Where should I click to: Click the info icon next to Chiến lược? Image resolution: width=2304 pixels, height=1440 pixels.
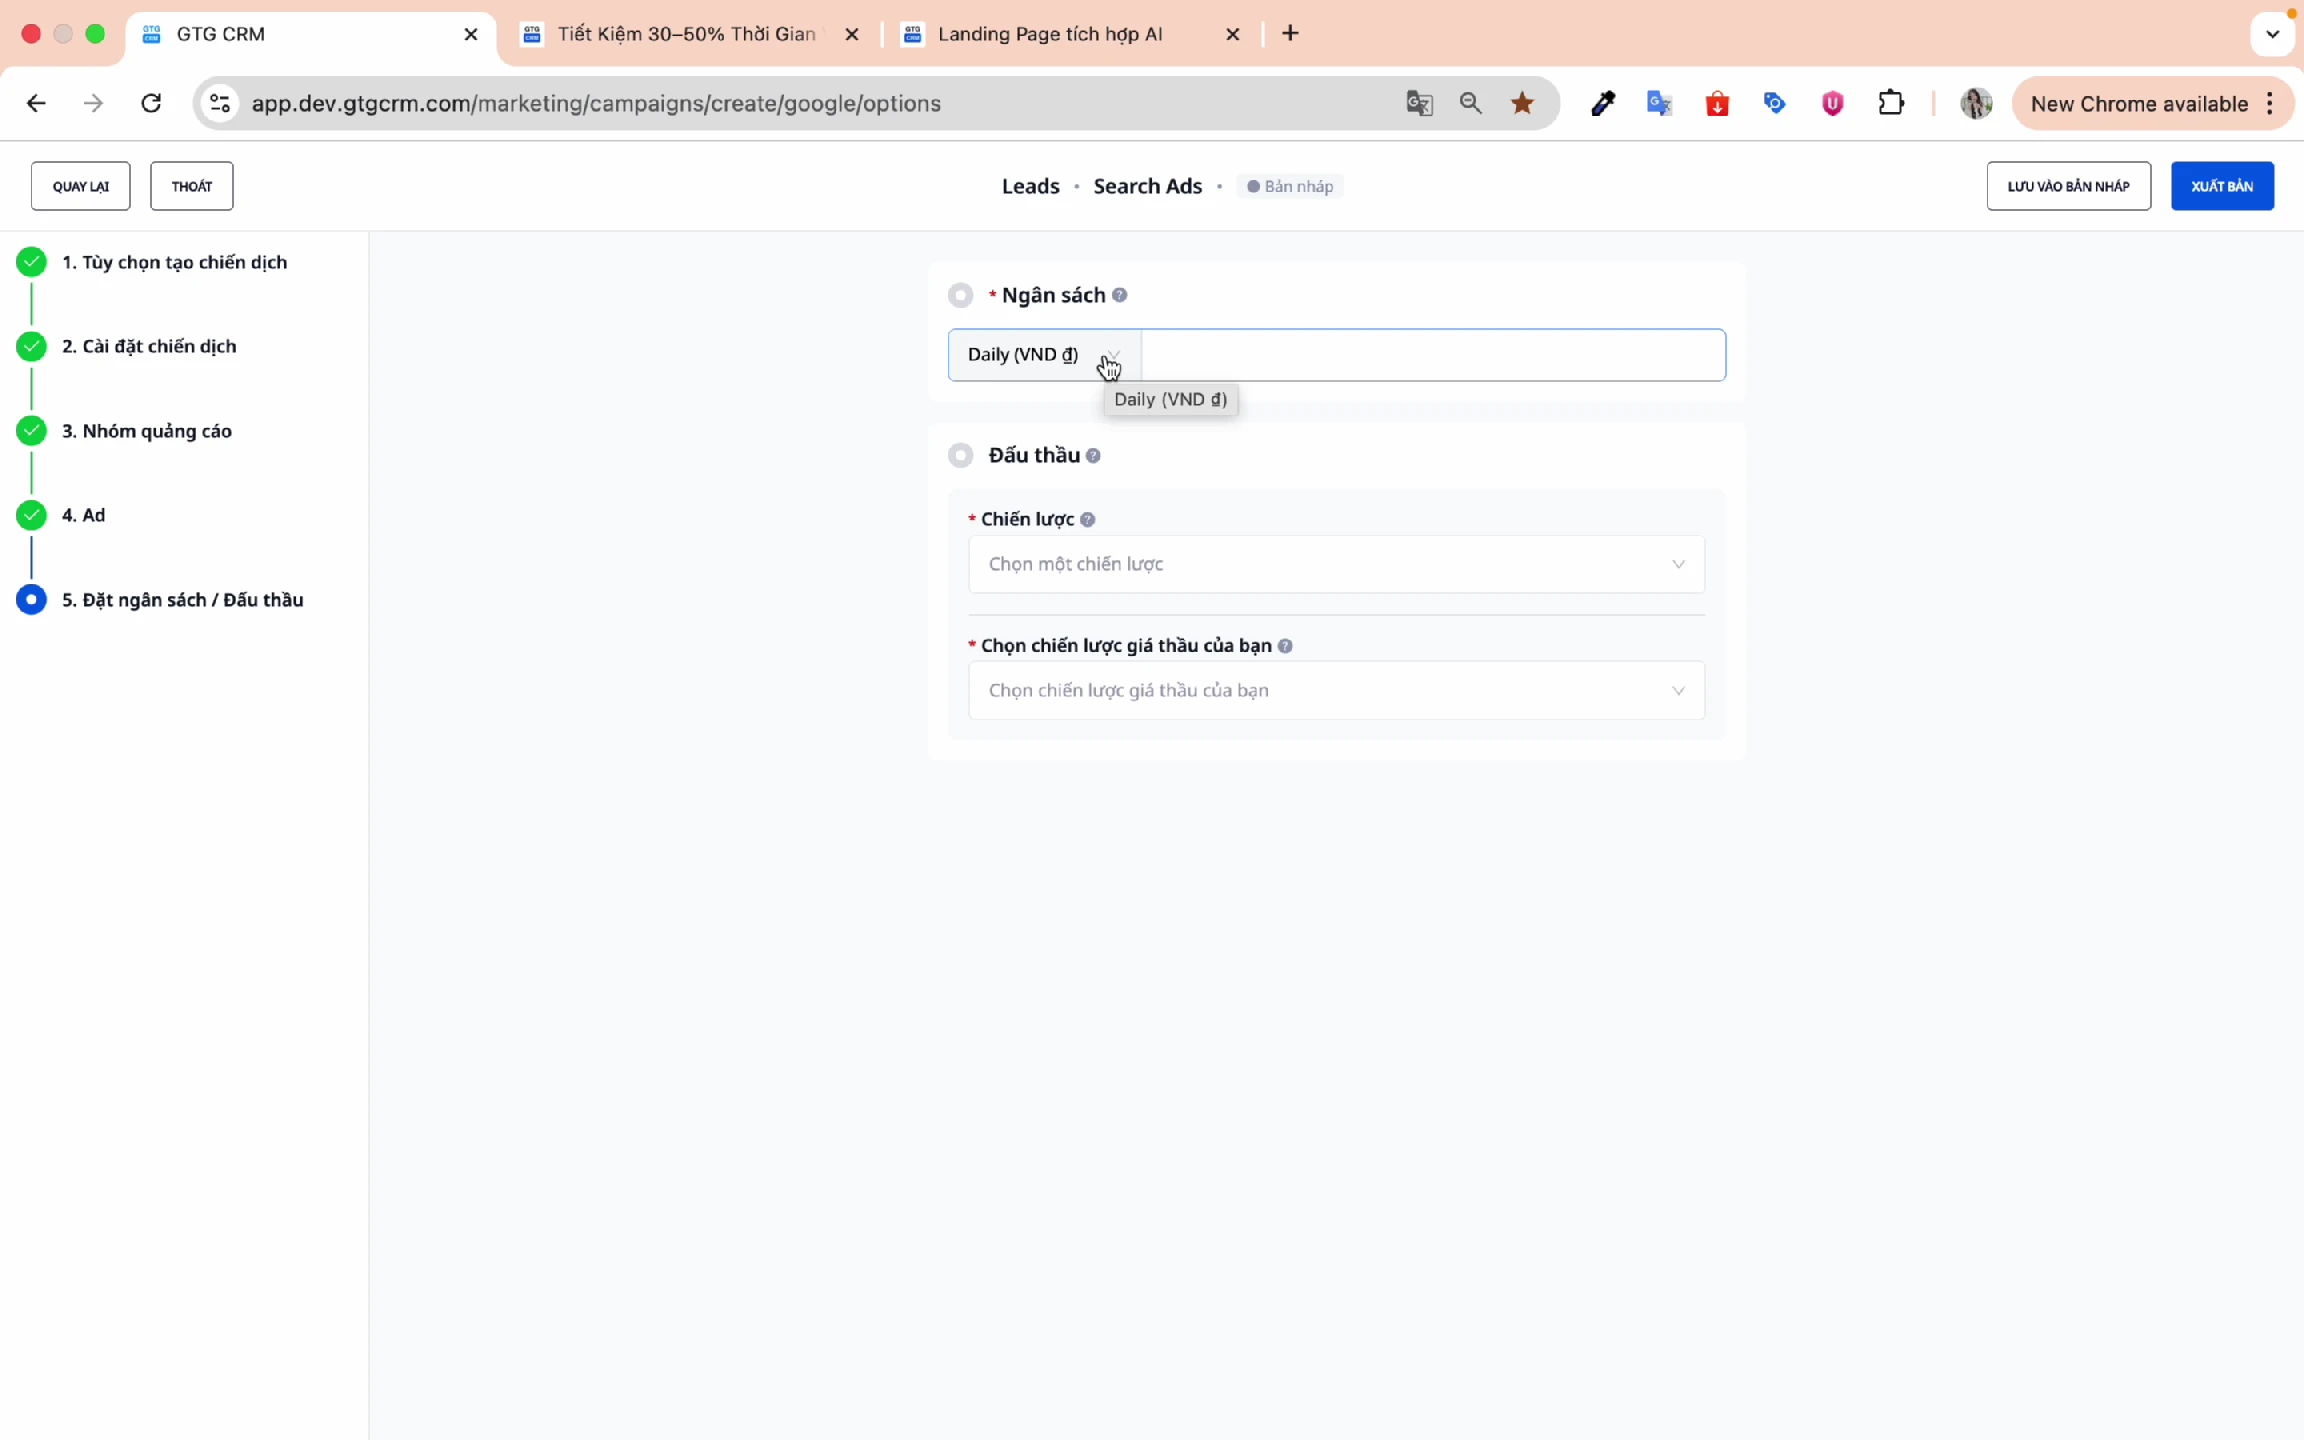1088,520
